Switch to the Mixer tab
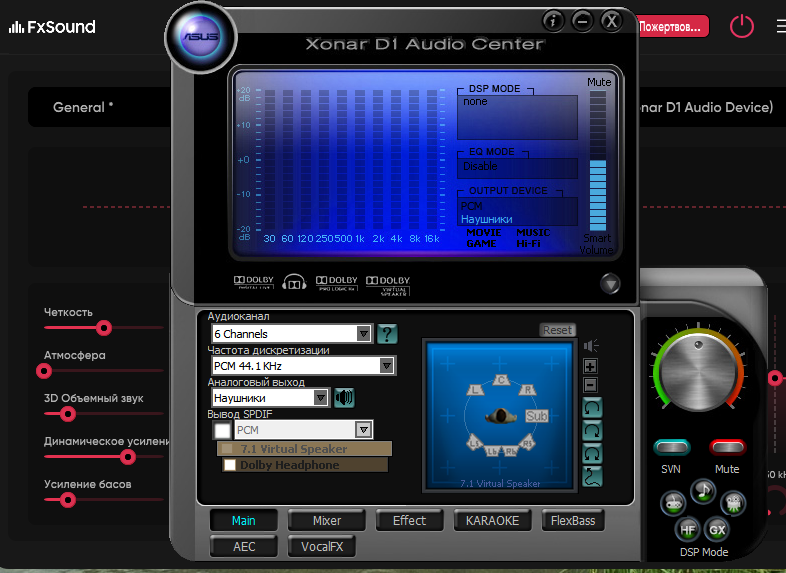Viewport: 786px width, 573px height. point(326,520)
